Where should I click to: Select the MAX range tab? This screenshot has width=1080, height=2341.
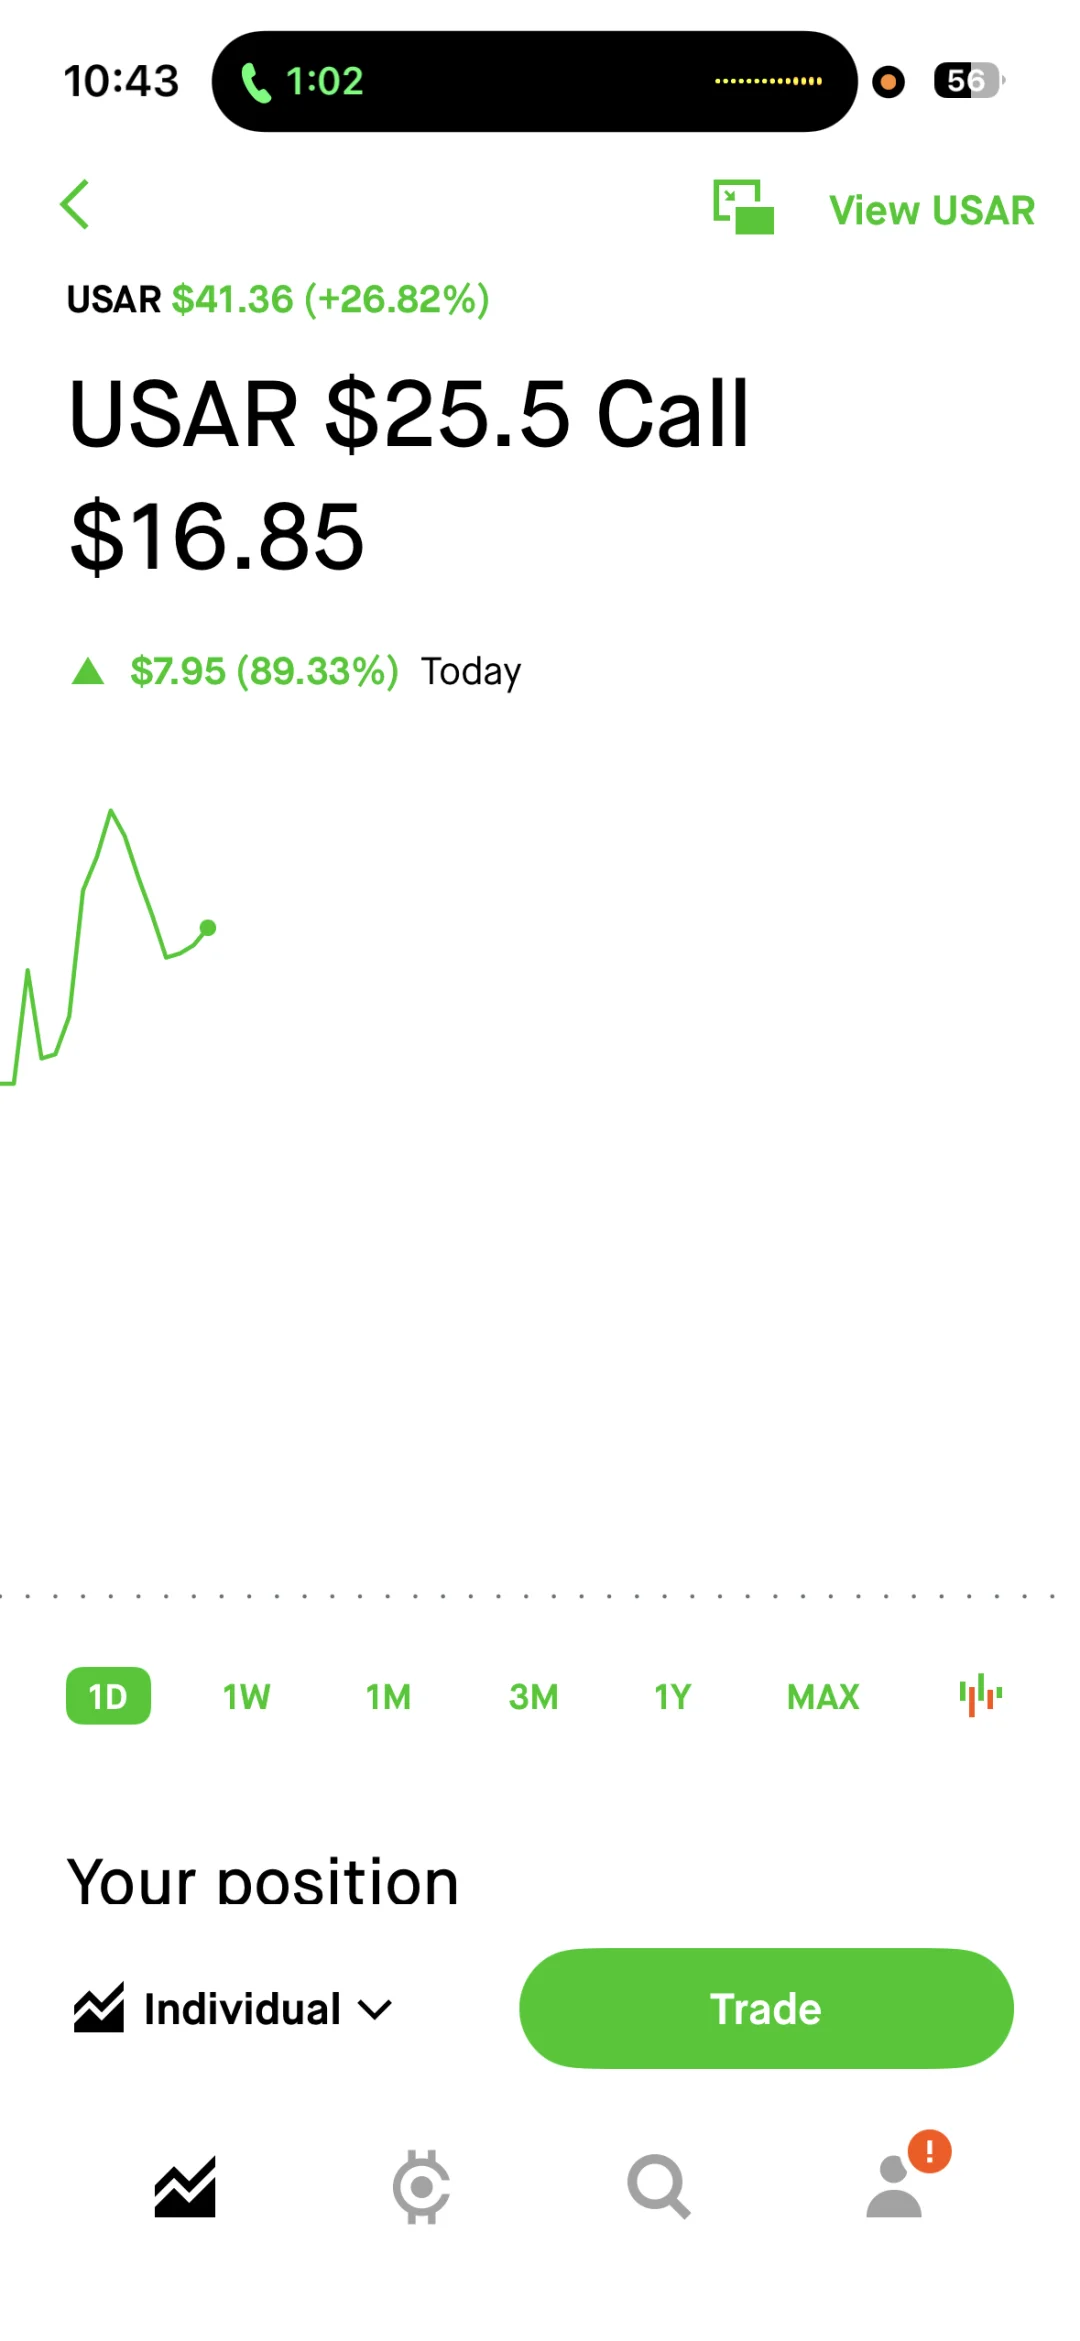823,1696
